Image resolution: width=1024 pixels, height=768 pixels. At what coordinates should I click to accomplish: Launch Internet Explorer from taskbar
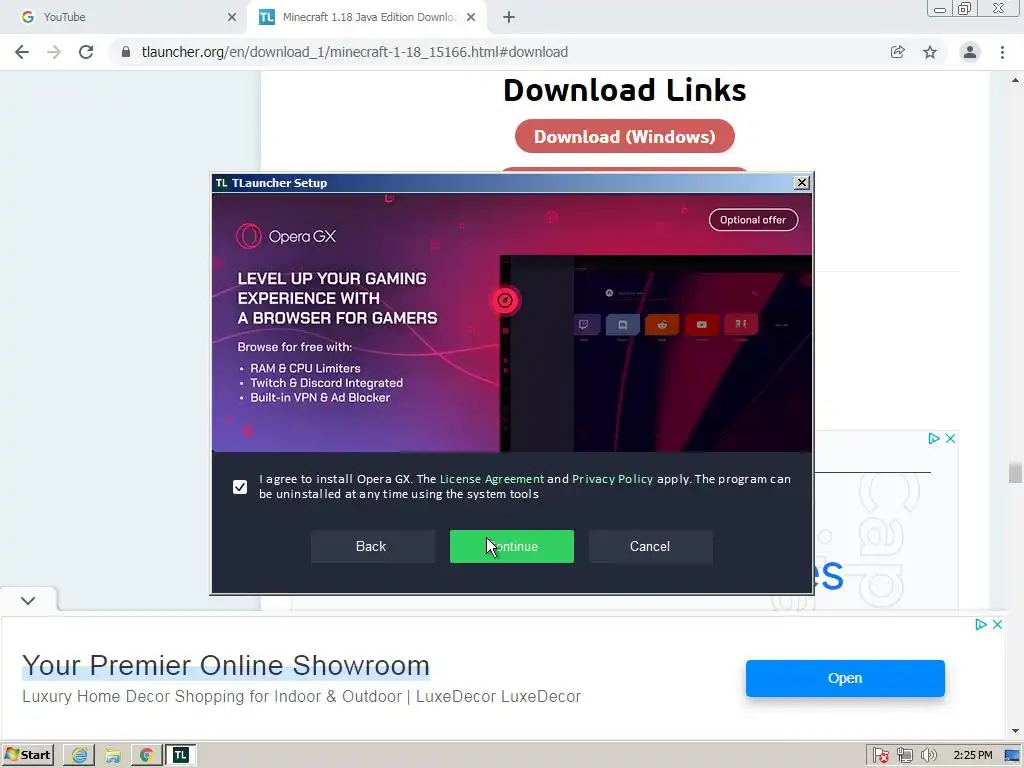click(x=79, y=755)
